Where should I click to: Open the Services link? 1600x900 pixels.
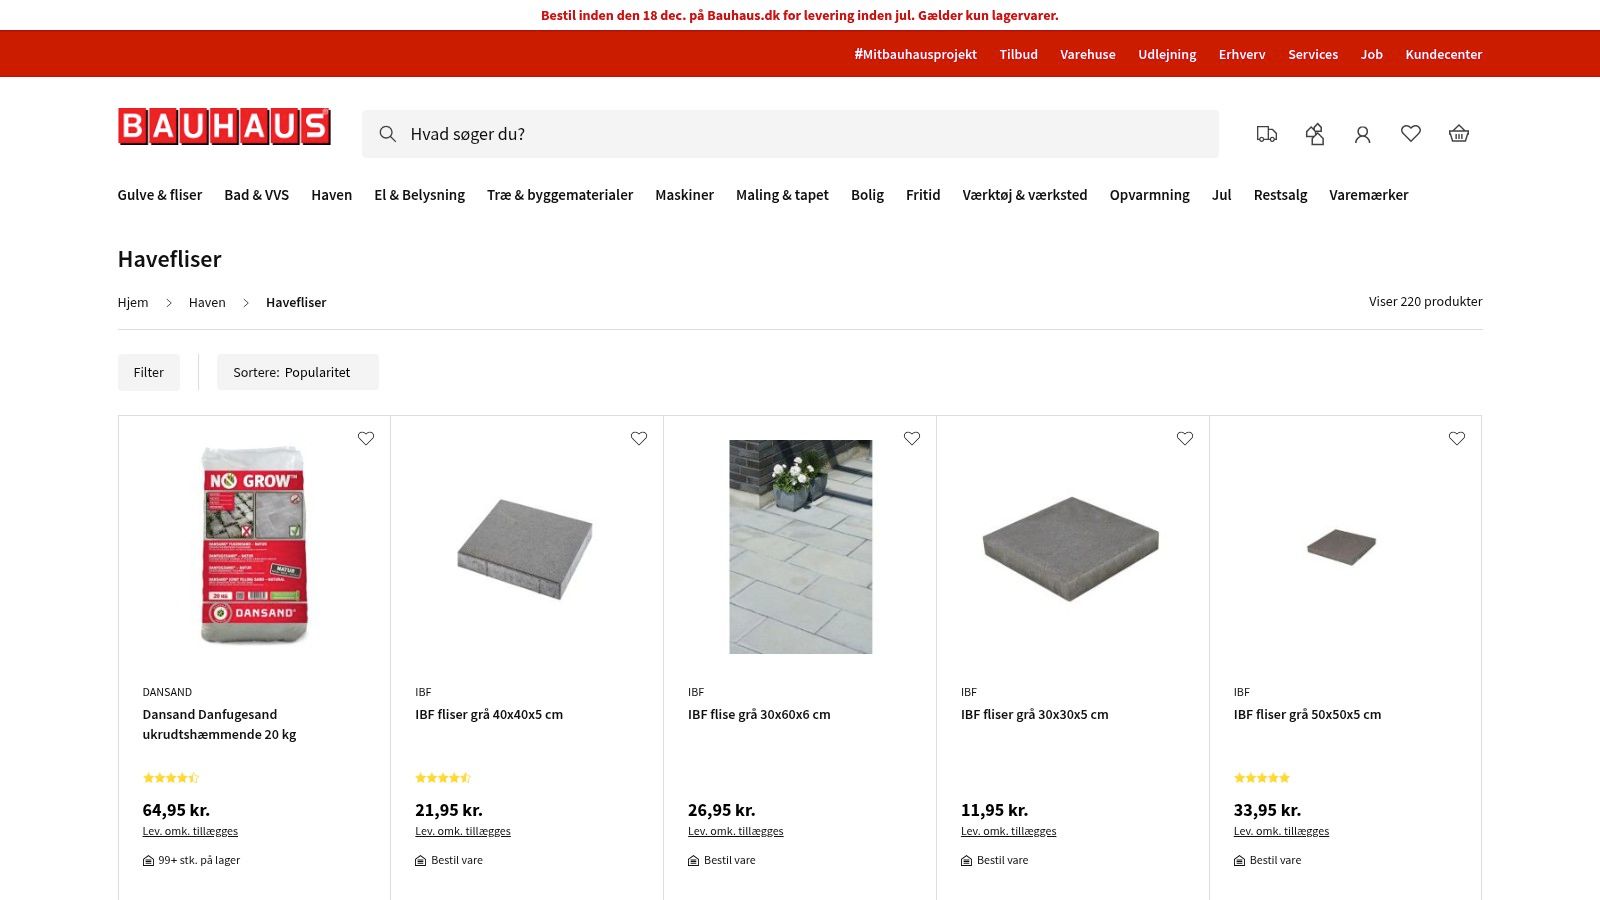coord(1313,54)
